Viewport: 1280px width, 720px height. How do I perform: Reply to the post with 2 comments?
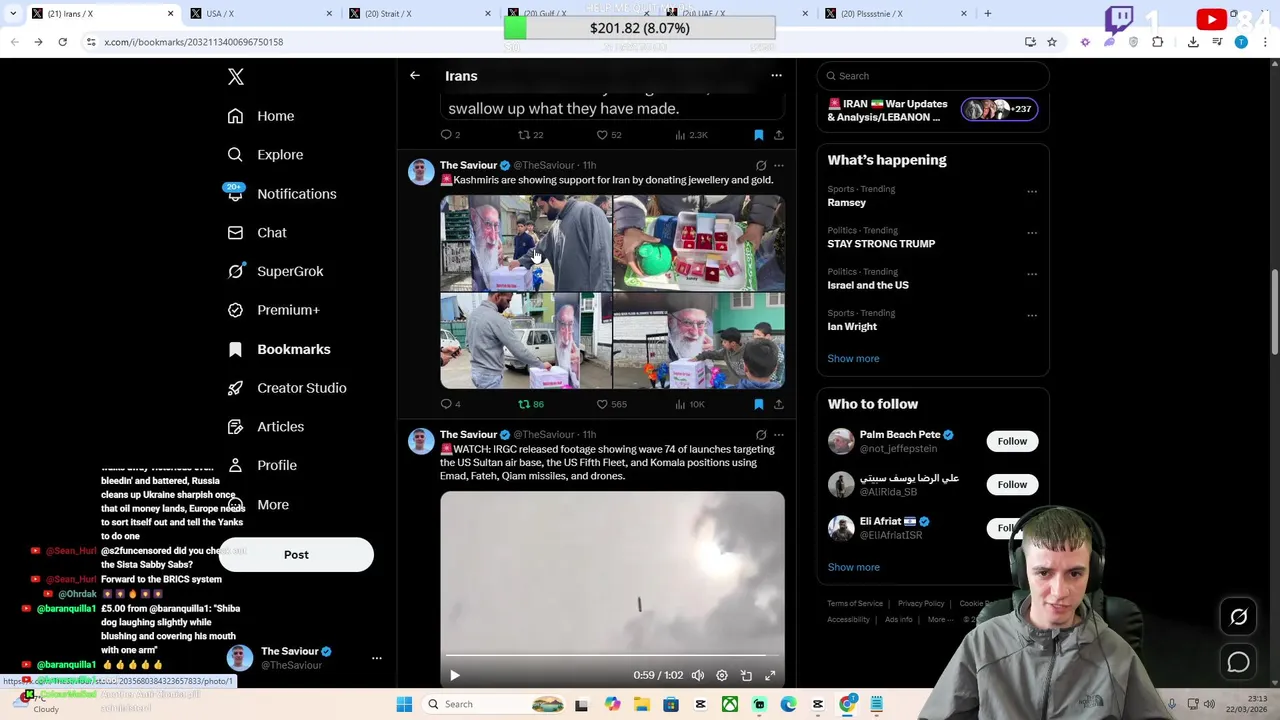click(x=450, y=135)
